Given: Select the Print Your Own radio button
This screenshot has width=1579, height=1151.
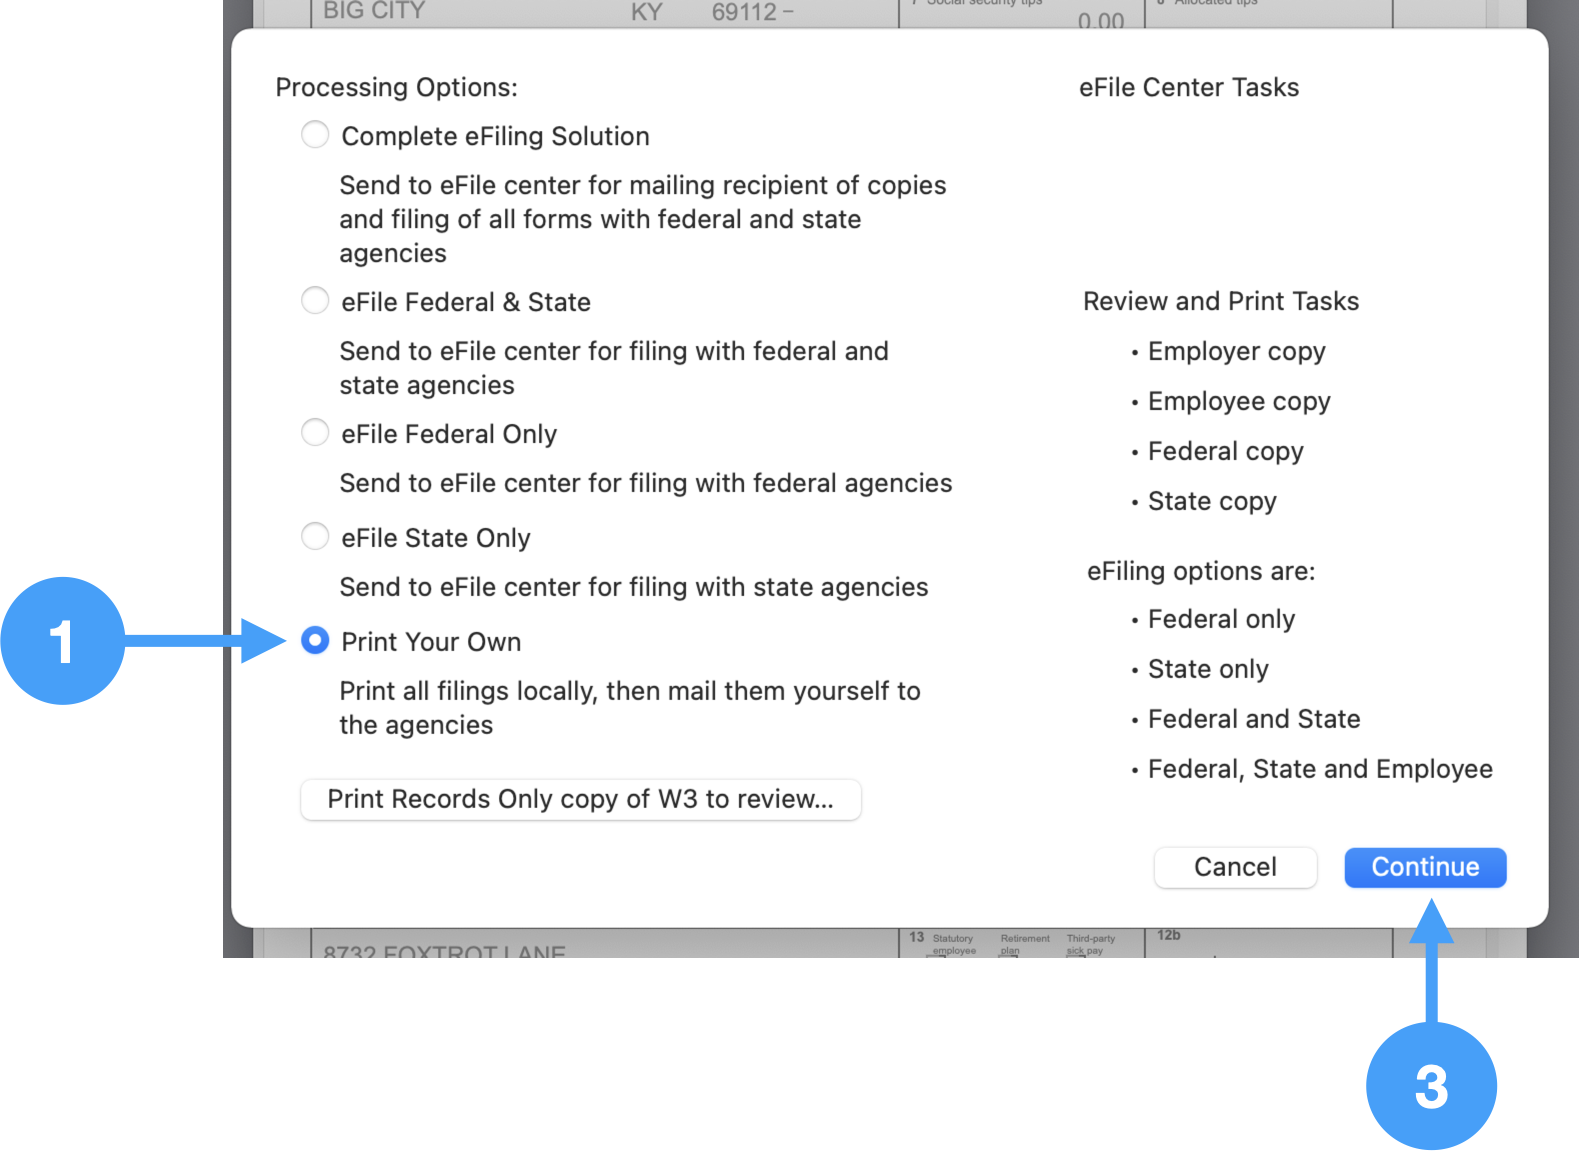Looking at the screenshot, I should coord(315,641).
